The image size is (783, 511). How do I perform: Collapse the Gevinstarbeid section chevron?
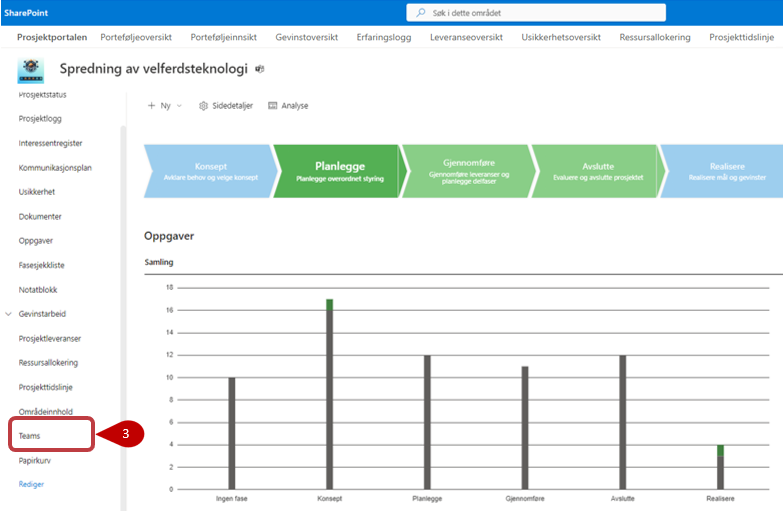(x=9, y=314)
